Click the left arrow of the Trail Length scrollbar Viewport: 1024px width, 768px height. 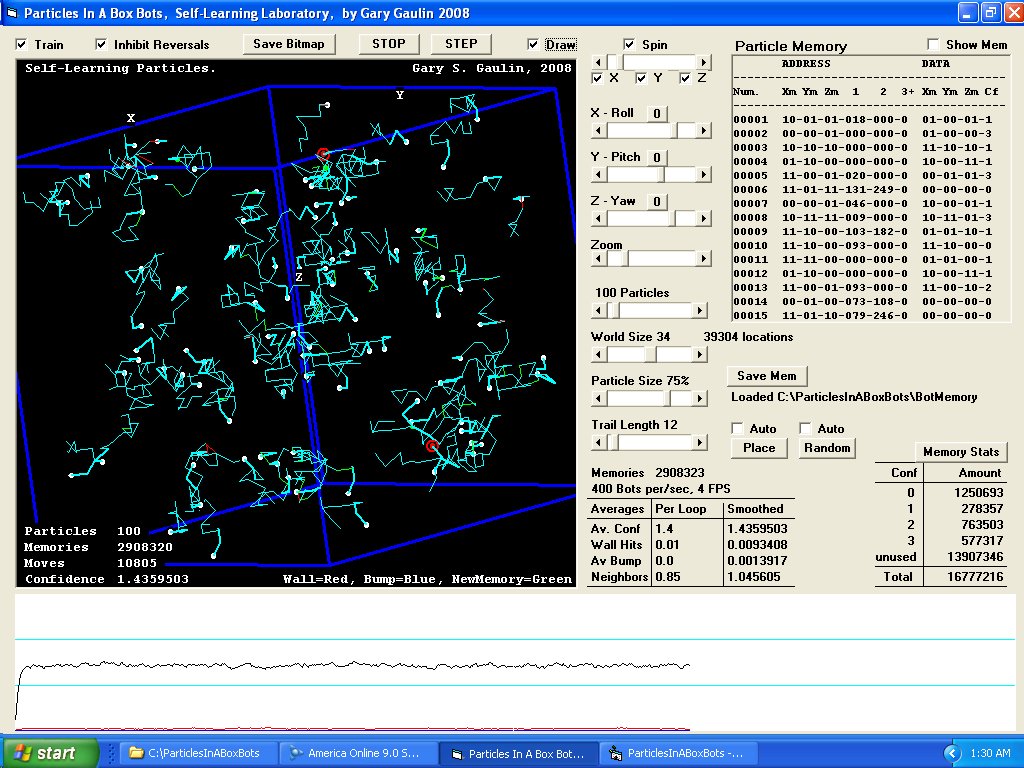598,442
